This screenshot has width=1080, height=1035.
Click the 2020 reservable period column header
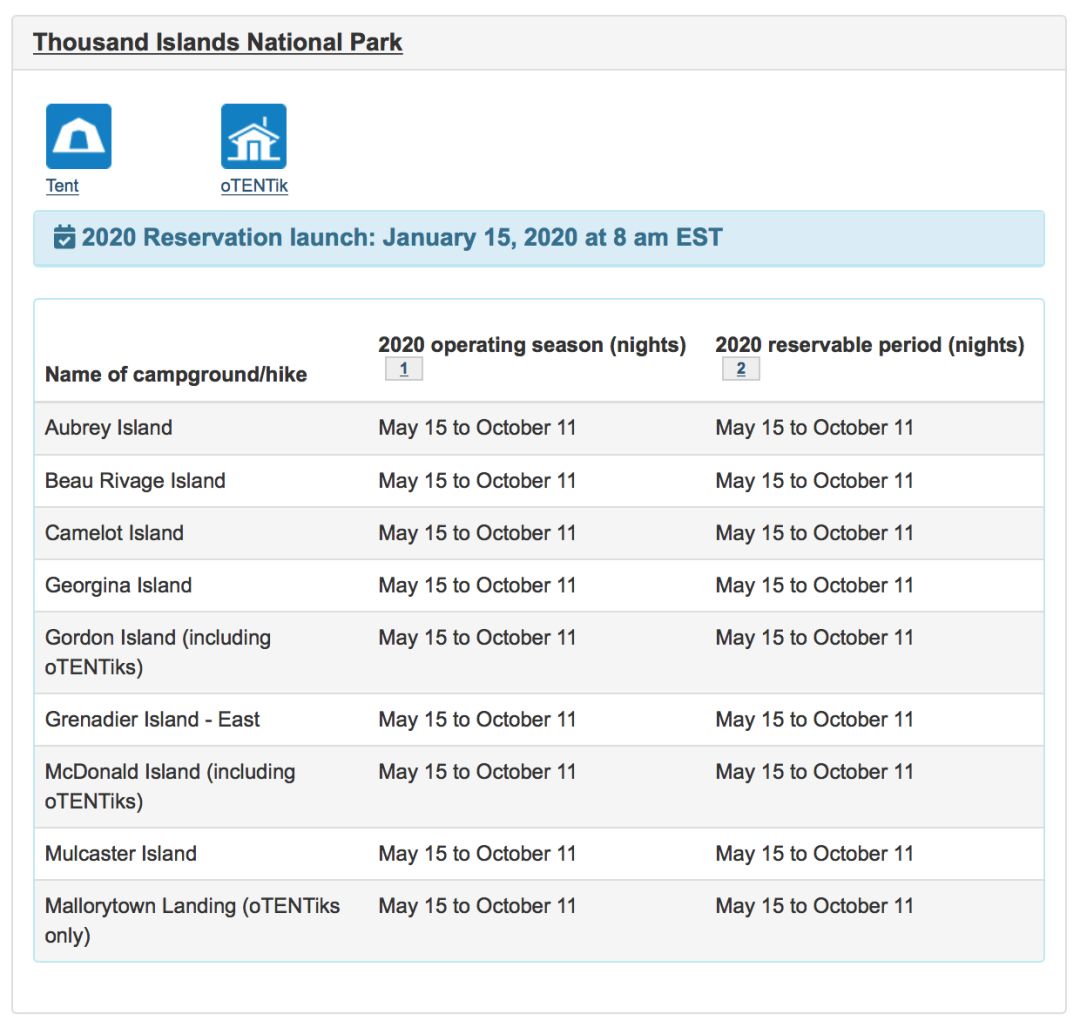click(x=869, y=345)
